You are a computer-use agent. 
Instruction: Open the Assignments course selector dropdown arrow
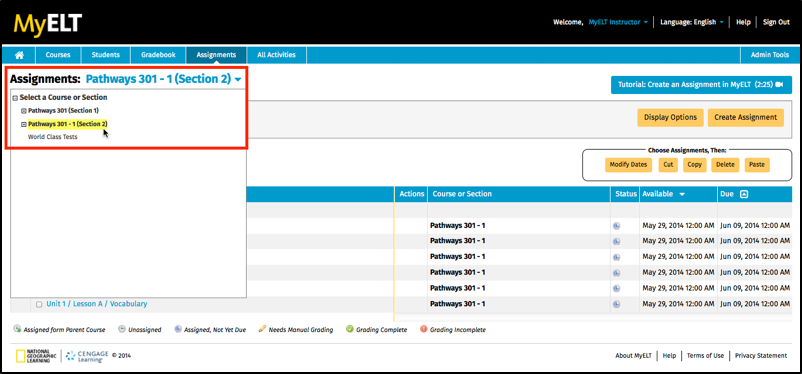238,80
